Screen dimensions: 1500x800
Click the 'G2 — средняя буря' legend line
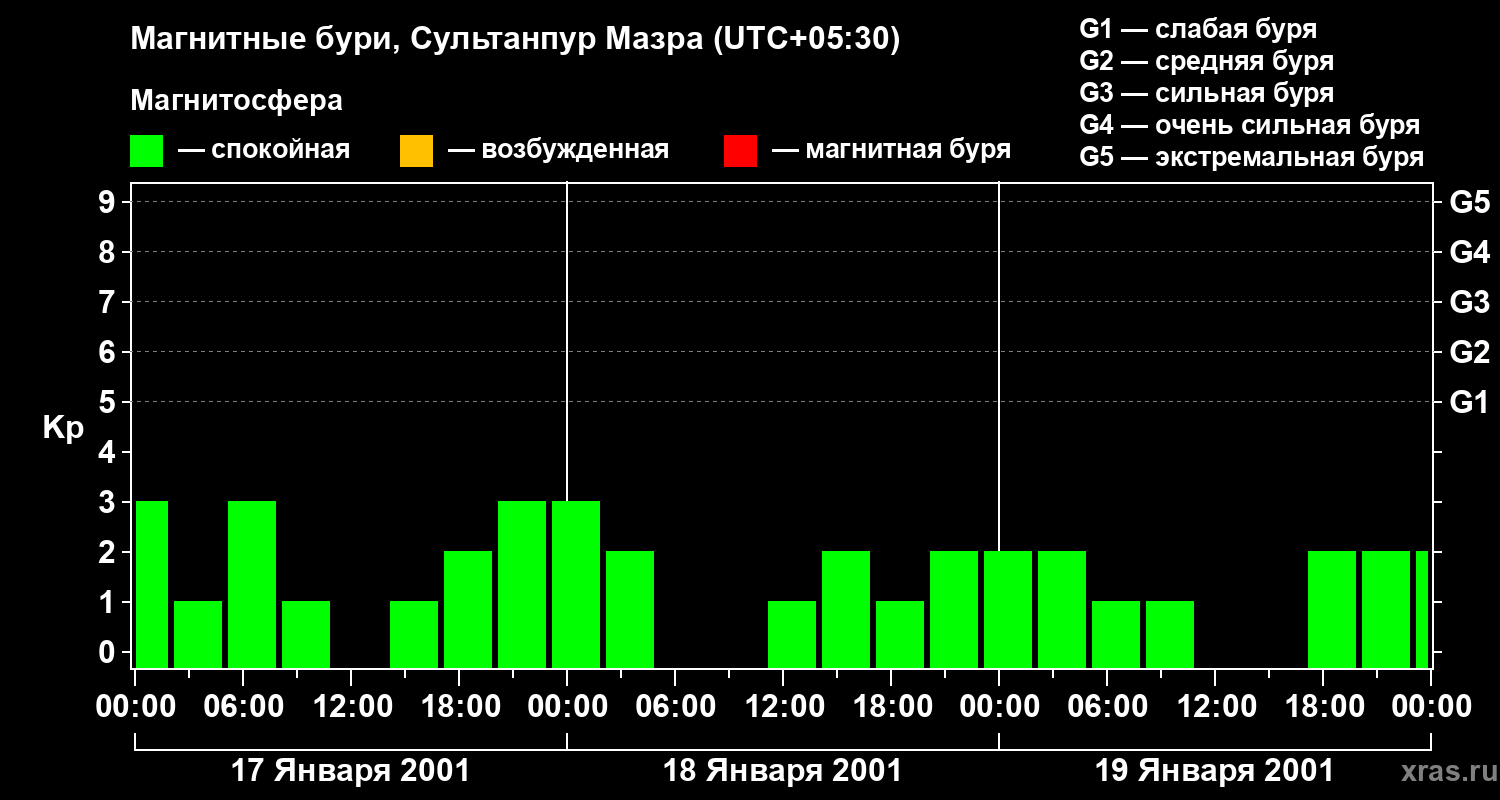point(1207,61)
